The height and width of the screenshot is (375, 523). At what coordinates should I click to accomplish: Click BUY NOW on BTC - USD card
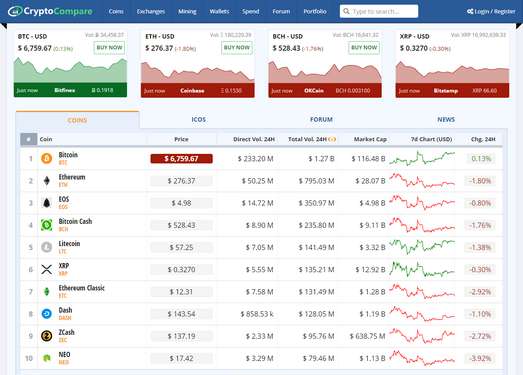coord(109,48)
